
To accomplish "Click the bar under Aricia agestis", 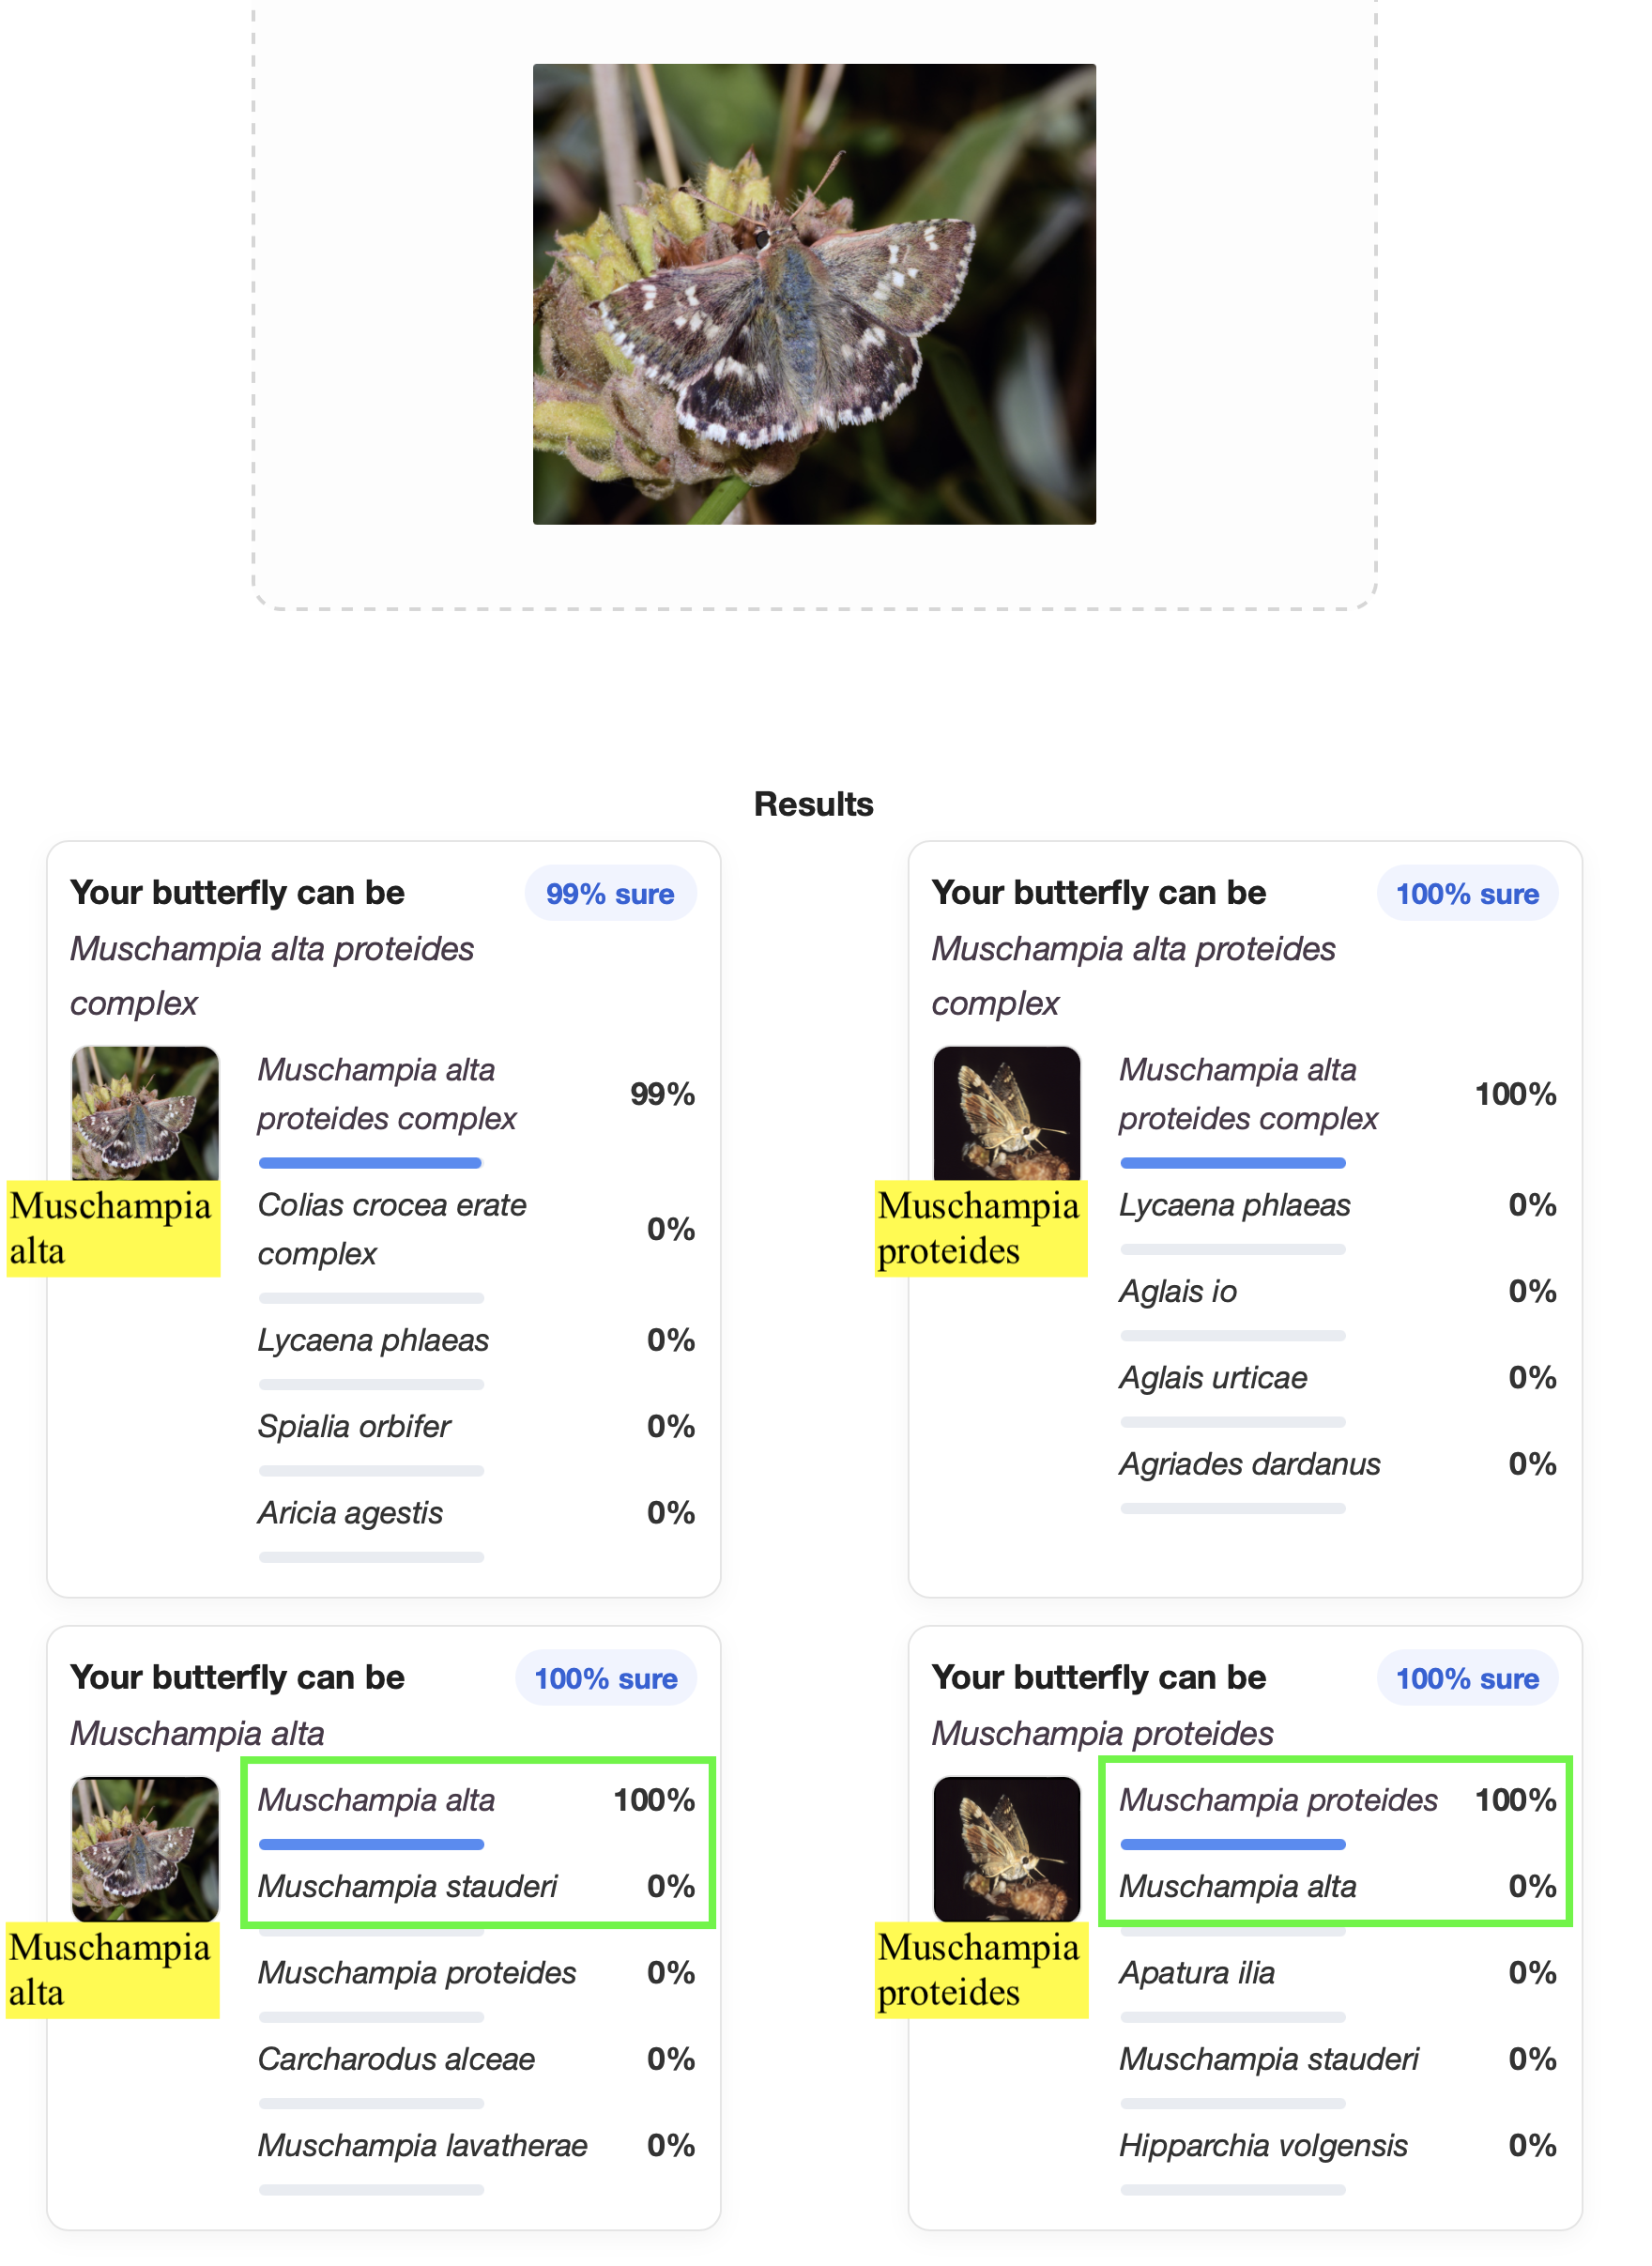I will tap(371, 1557).
